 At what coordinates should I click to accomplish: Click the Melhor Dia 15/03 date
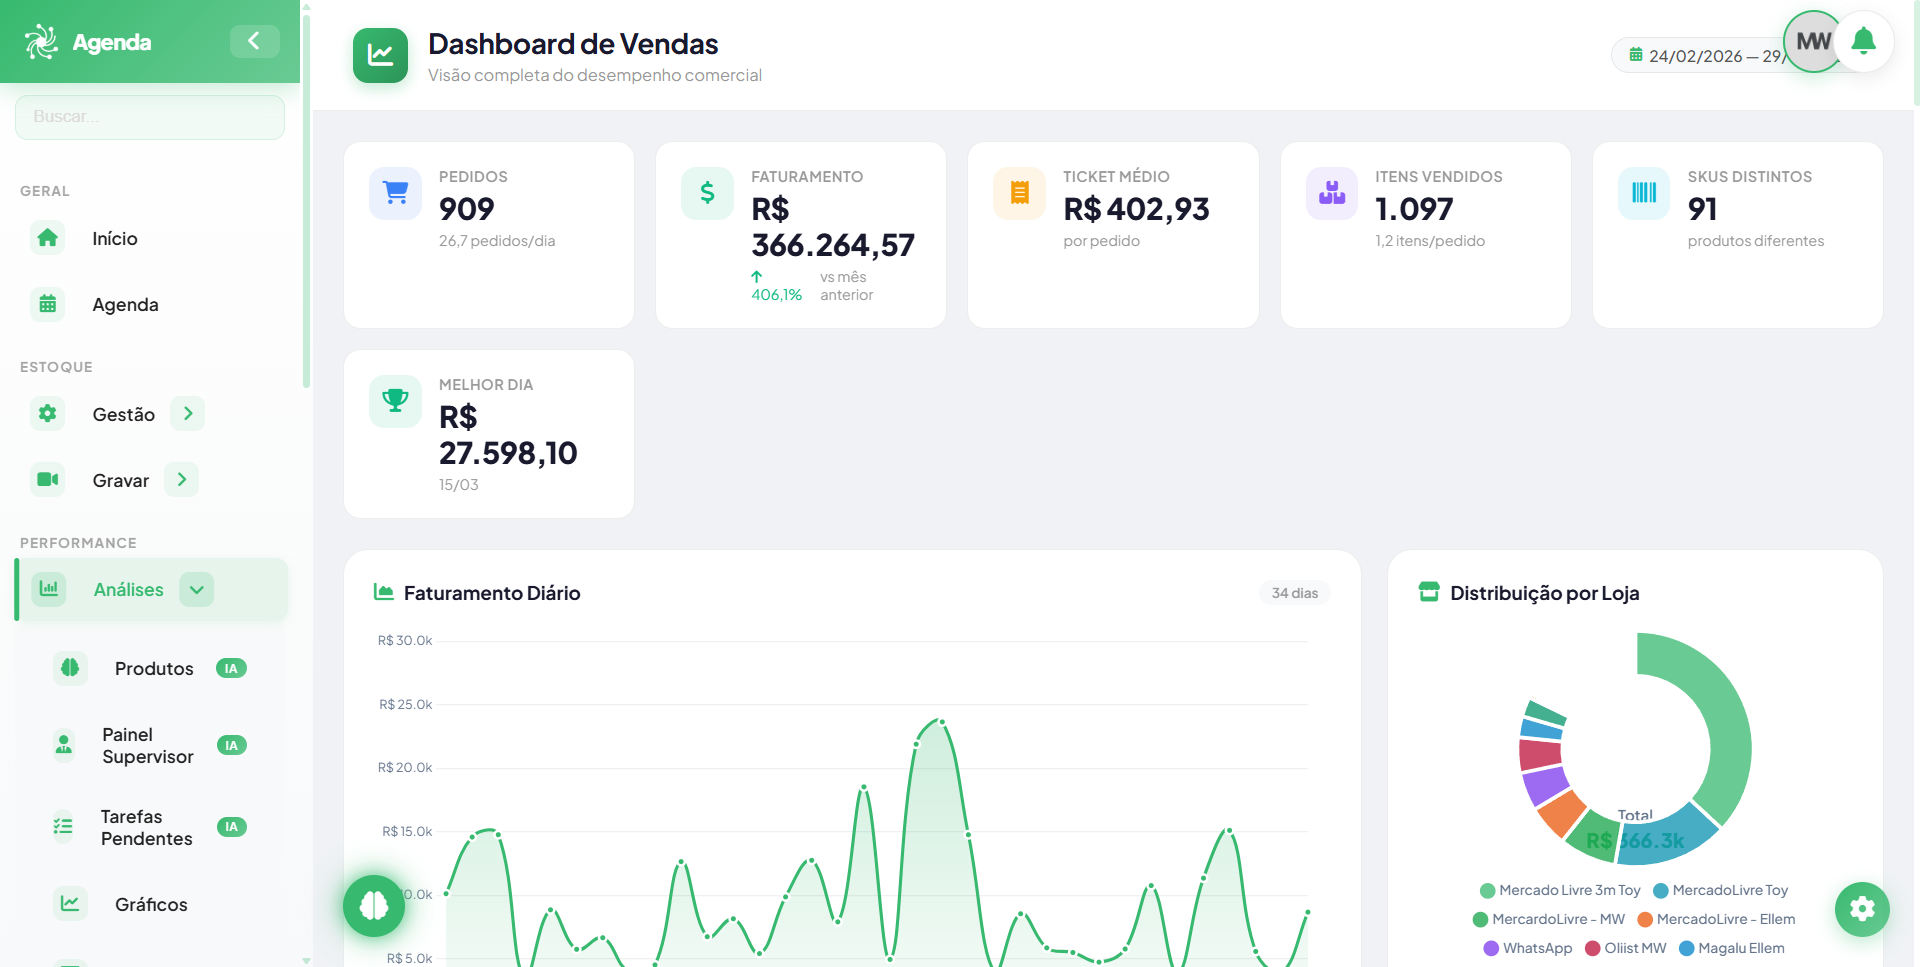459,485
